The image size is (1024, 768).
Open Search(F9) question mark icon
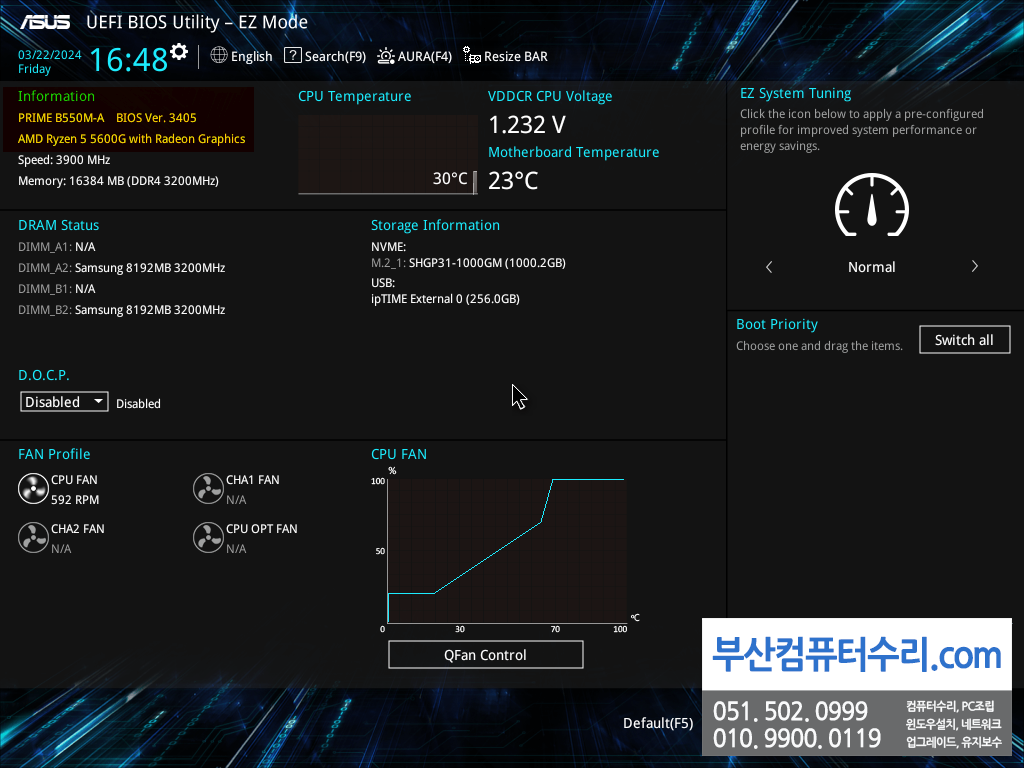[293, 56]
